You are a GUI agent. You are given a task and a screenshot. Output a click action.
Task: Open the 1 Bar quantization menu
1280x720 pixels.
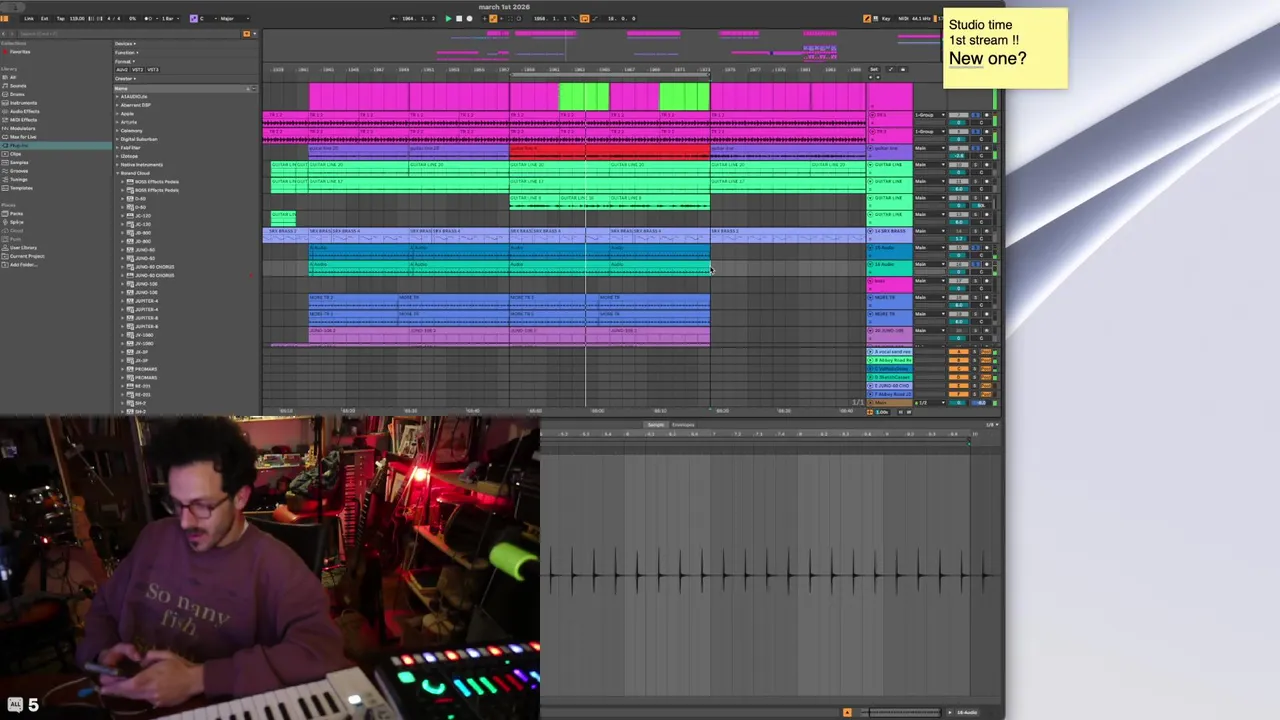pos(169,18)
